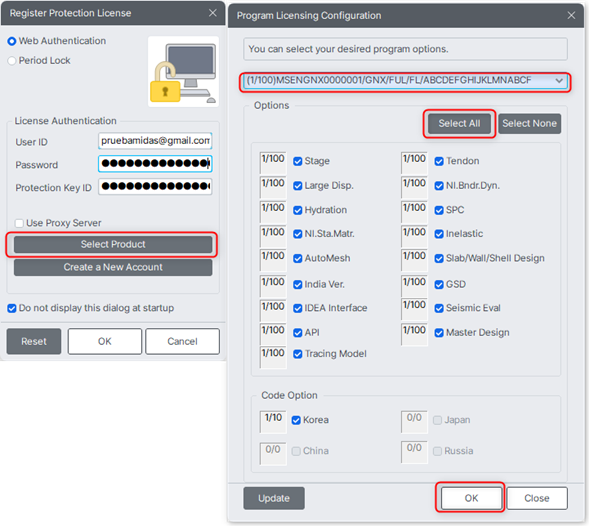This screenshot has width=589, height=526.
Task: Click the padlock computer image
Action: (183, 72)
